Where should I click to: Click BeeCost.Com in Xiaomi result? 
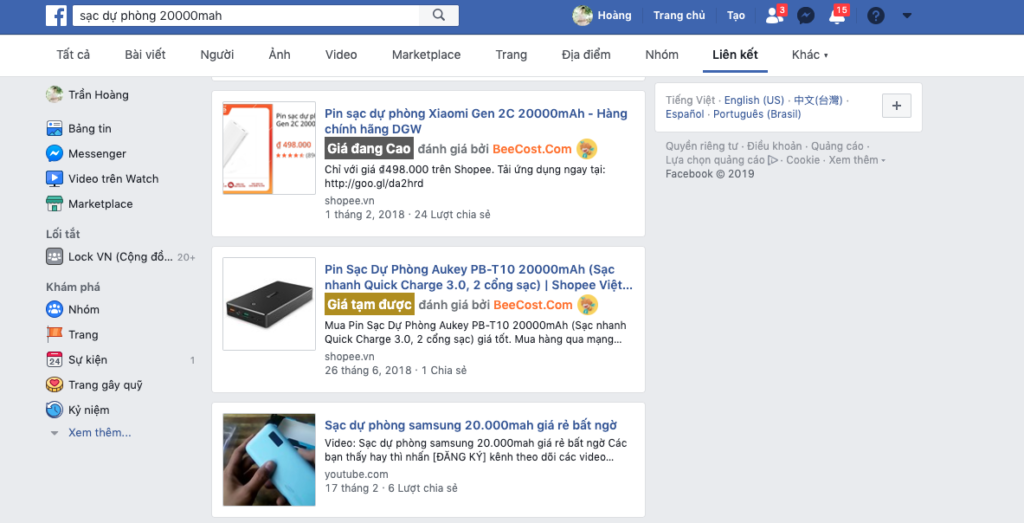click(532, 149)
